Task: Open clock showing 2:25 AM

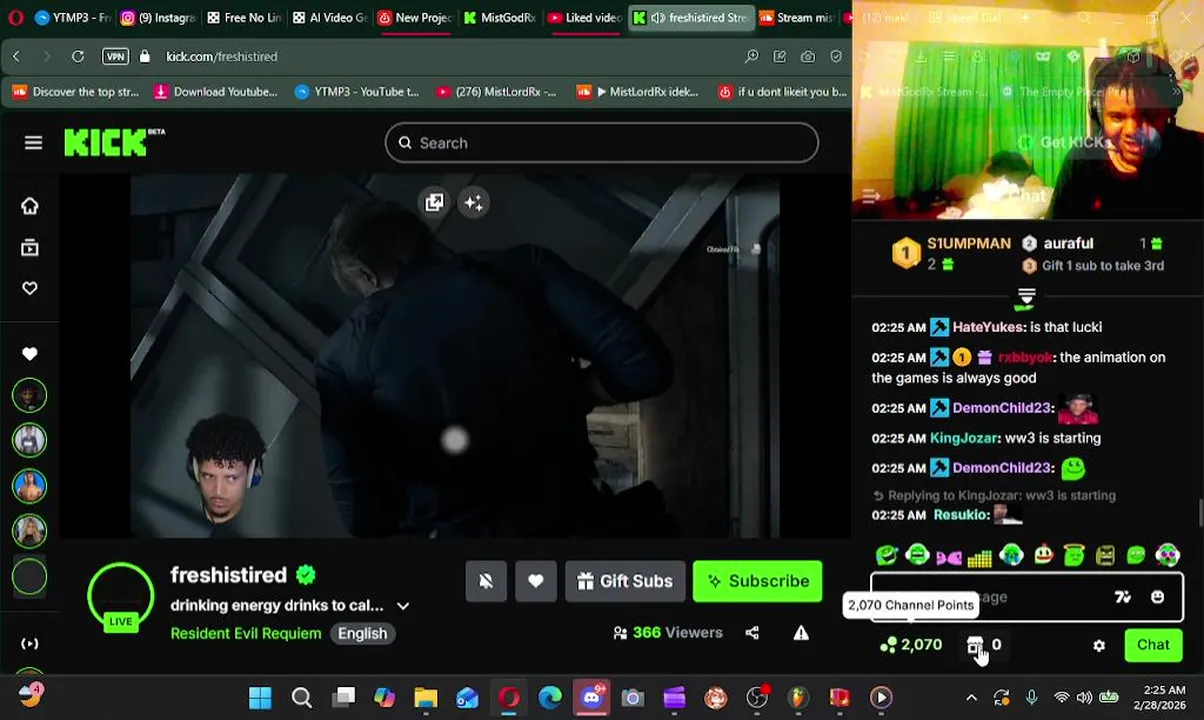Action: point(1162,697)
